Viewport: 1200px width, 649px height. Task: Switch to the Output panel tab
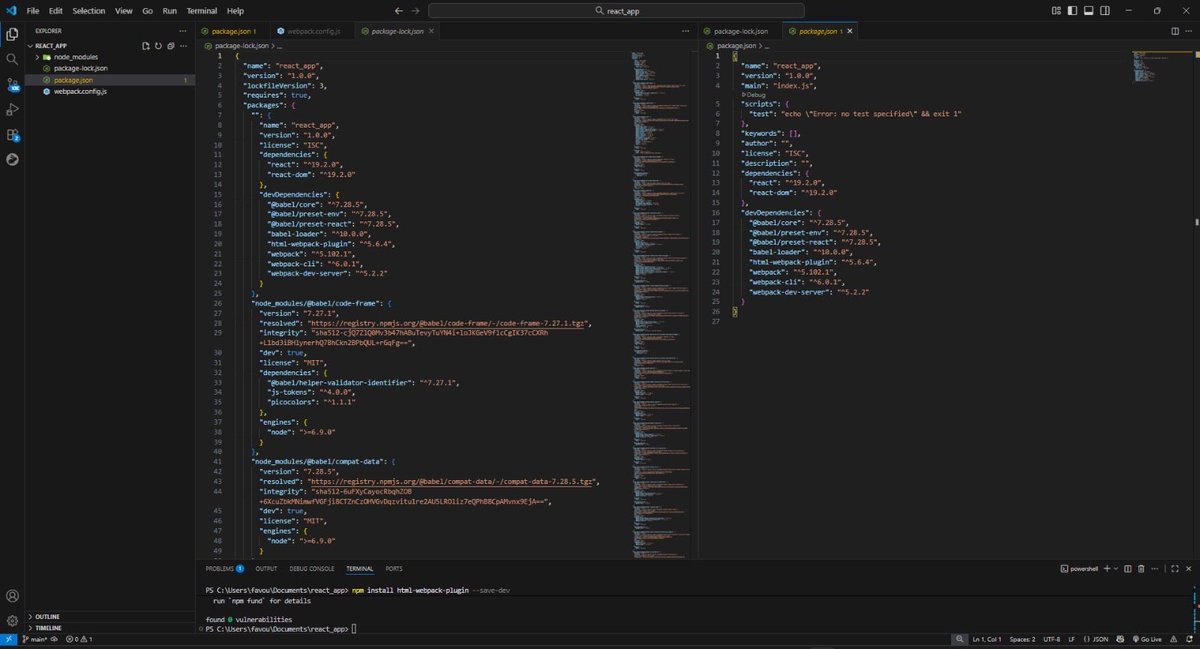(x=266, y=568)
